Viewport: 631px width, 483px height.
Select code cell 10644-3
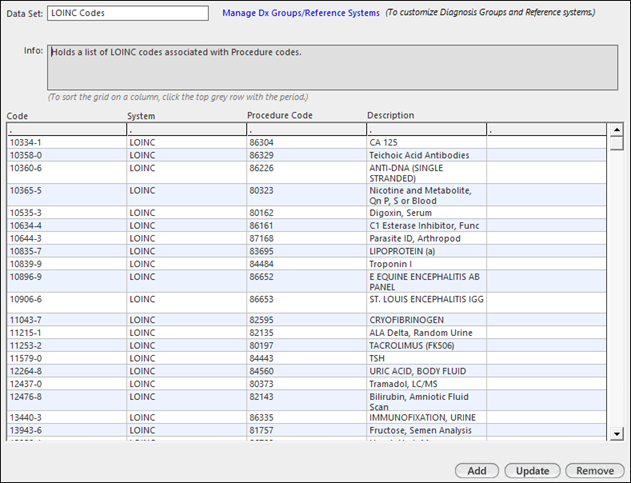(66, 238)
